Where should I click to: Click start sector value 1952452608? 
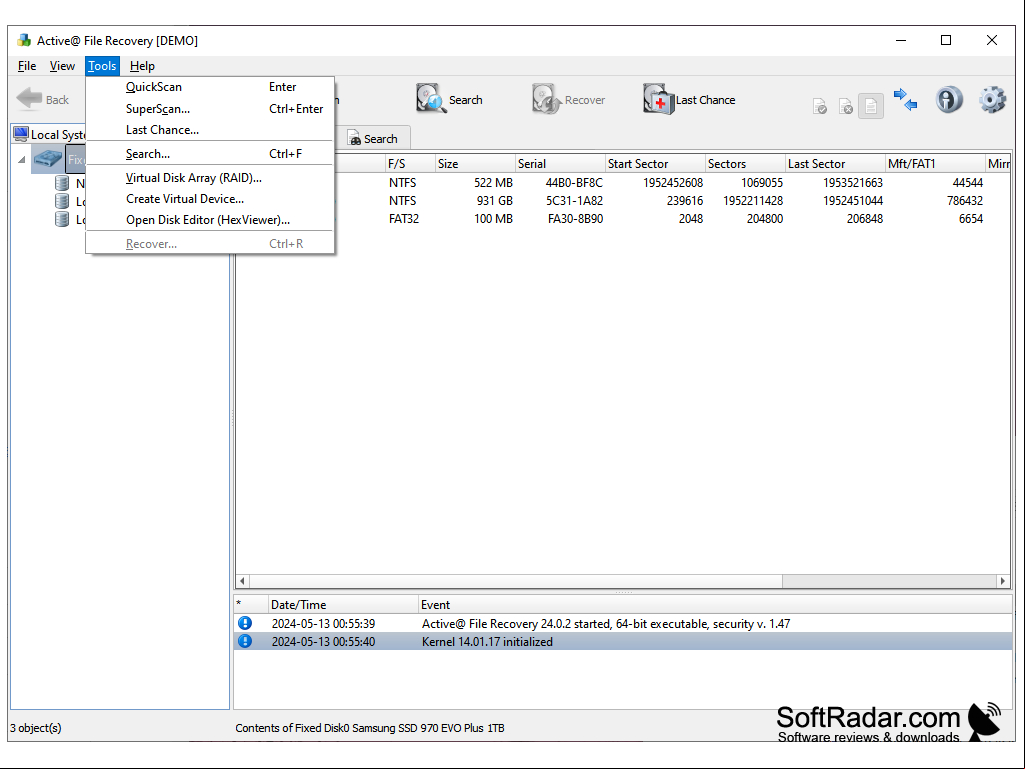(673, 183)
